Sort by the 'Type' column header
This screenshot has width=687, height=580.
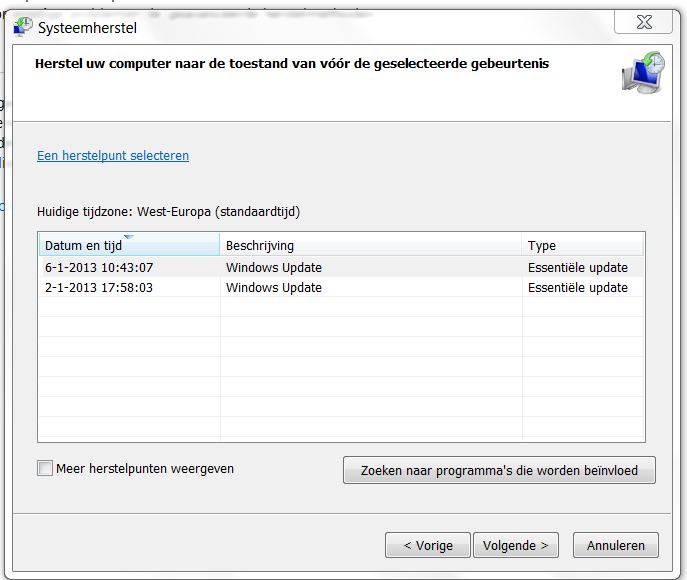582,245
